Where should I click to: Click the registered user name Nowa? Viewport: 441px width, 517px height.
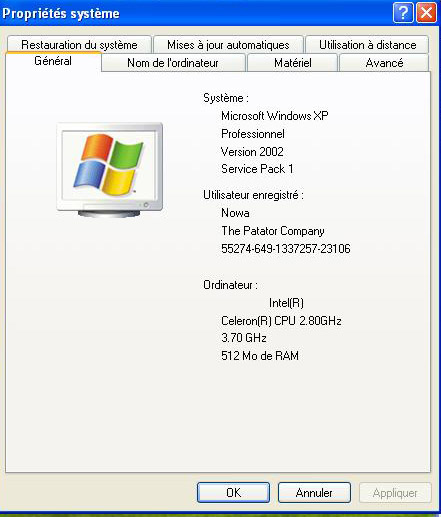click(x=235, y=213)
